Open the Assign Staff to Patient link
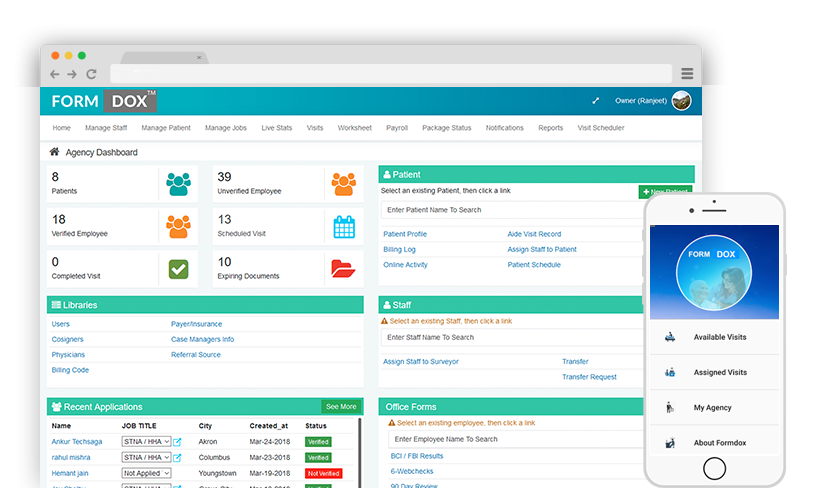Viewport: 816px width, 488px height. coord(542,250)
